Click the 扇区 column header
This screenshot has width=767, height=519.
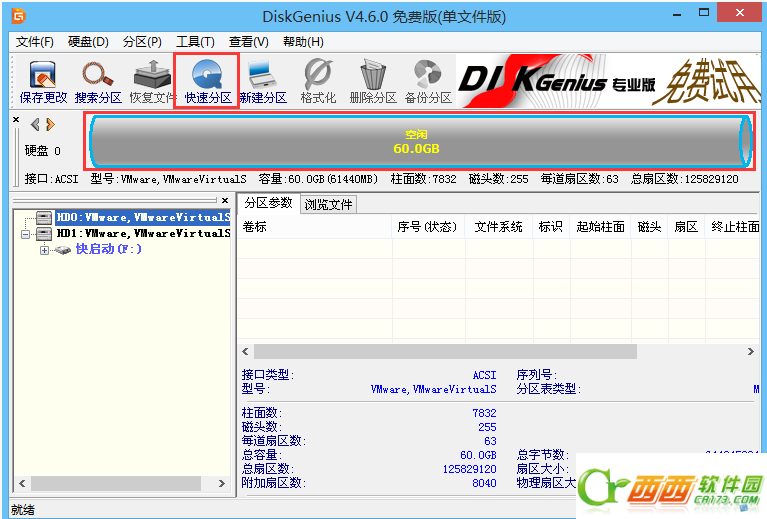[686, 227]
